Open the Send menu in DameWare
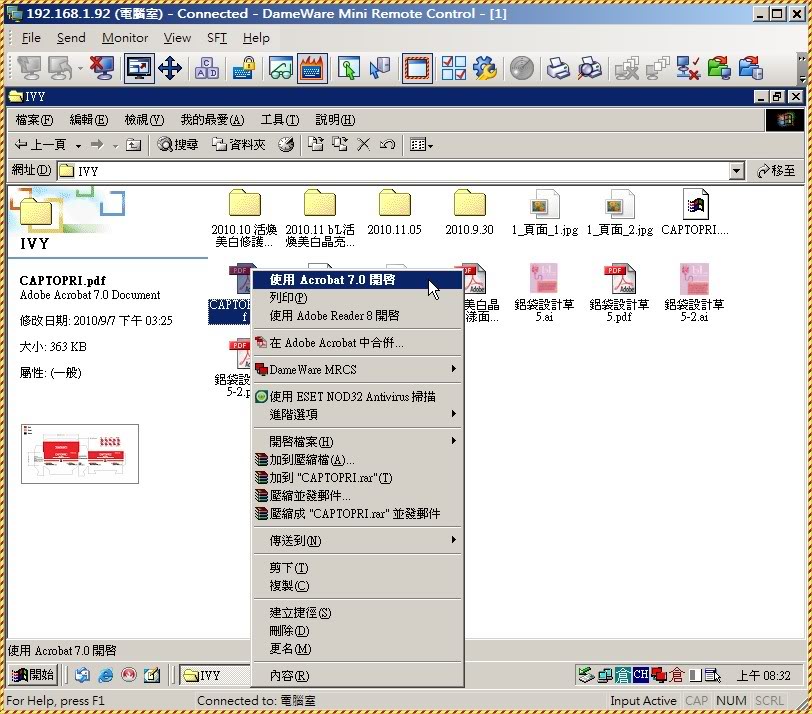The width and height of the screenshot is (812, 714). (x=71, y=38)
